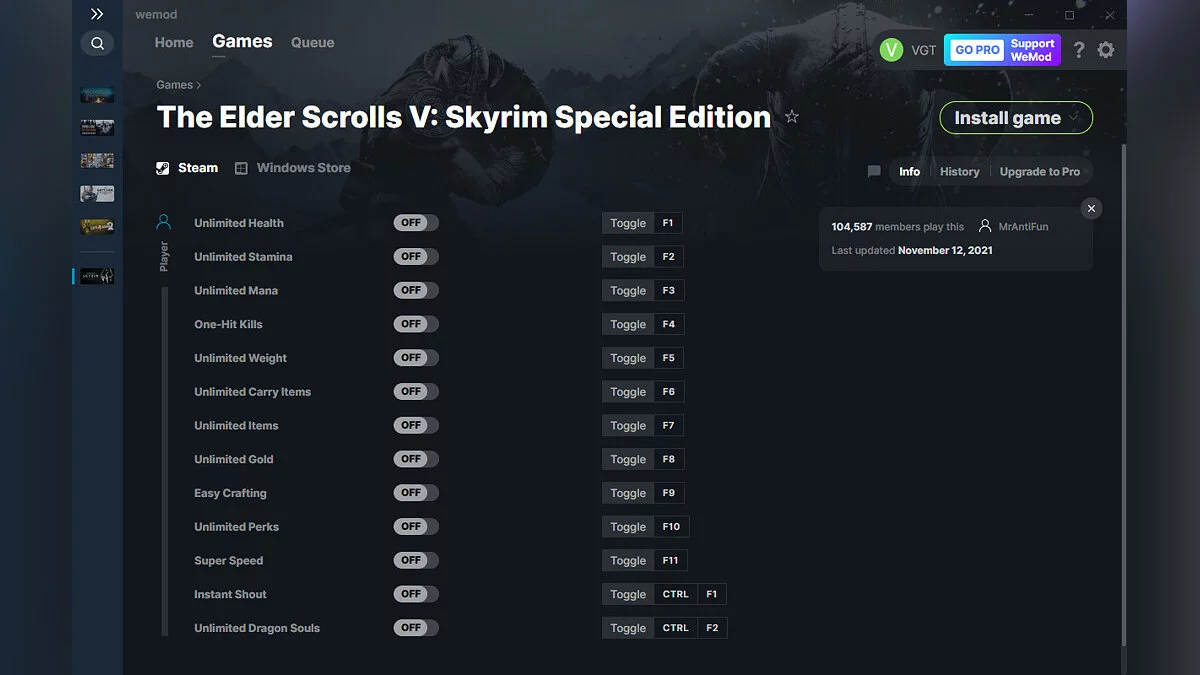The image size is (1200, 675).
Task: Open the topmost game thumbnail in the sidebar
Action: tap(97, 95)
